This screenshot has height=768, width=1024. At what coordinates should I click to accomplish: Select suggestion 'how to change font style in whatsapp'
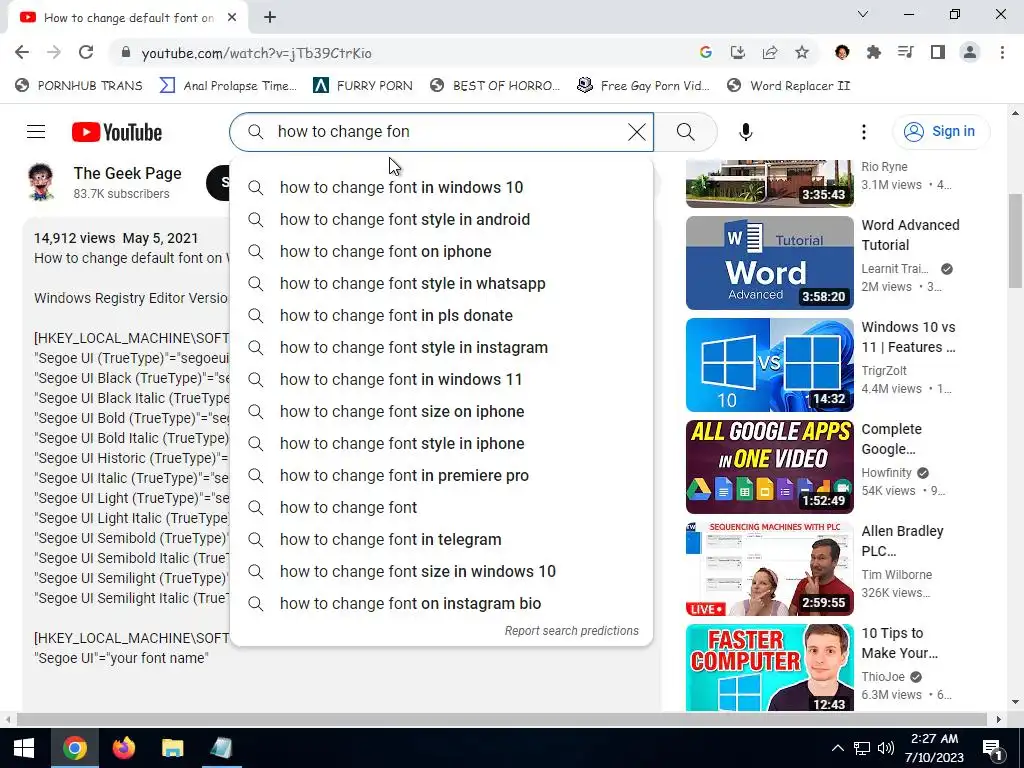pos(441,283)
